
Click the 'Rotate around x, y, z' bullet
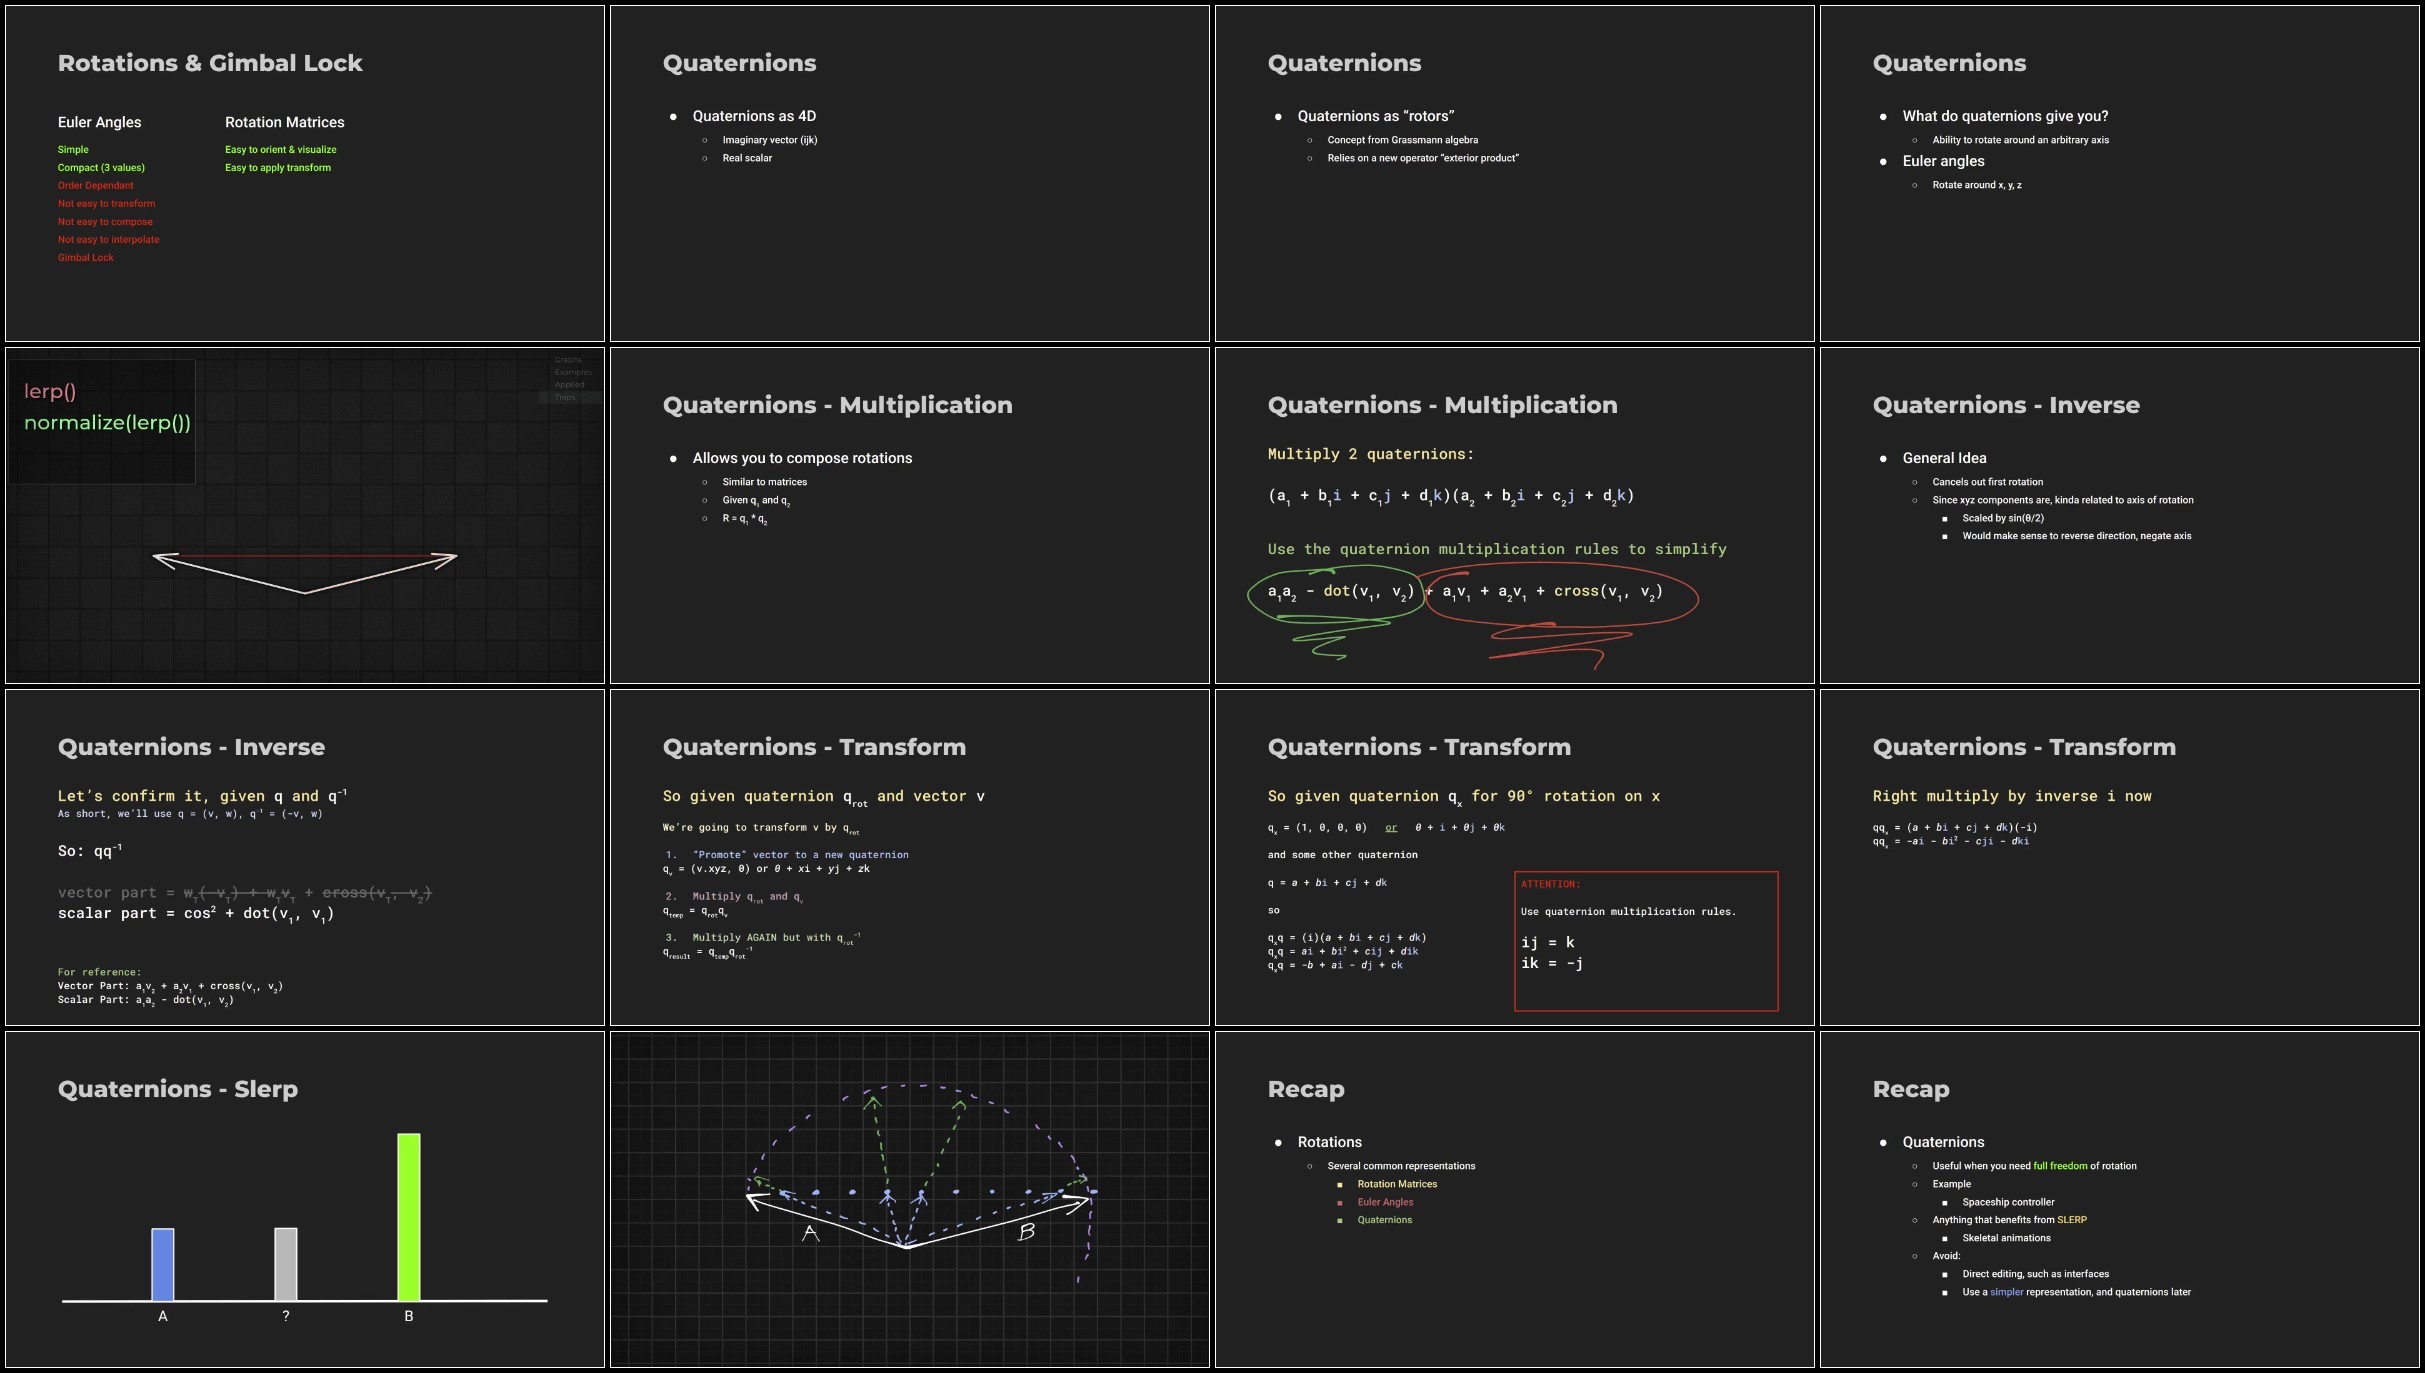point(1977,185)
